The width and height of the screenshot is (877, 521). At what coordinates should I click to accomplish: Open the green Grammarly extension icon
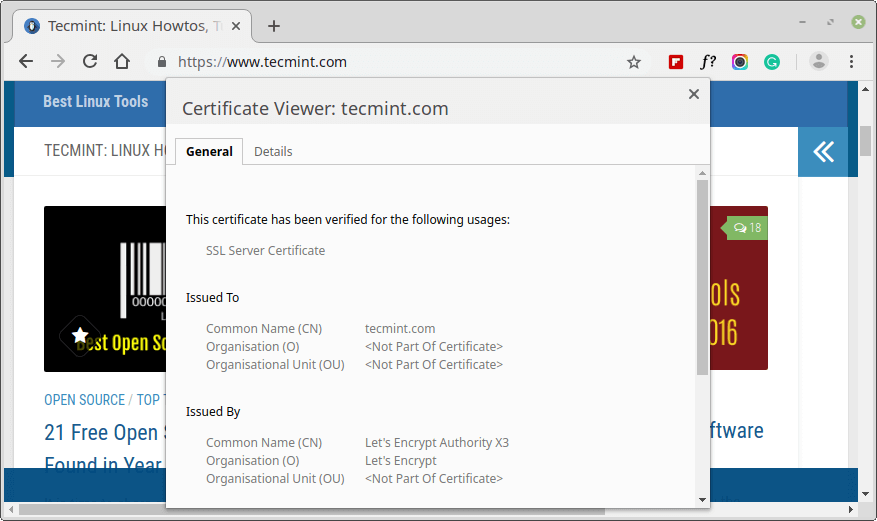772,62
